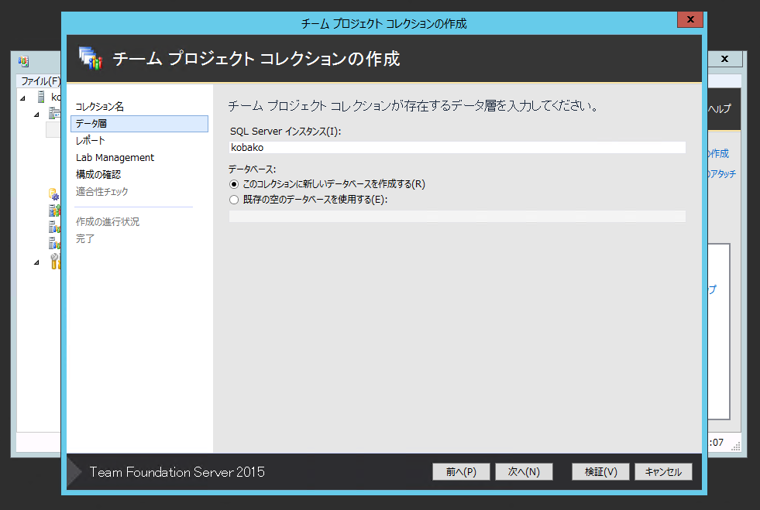Viewport: 760px width, 510px height.
Task: Click Team Foundation Server 2015 footer text
Action: tap(177, 472)
